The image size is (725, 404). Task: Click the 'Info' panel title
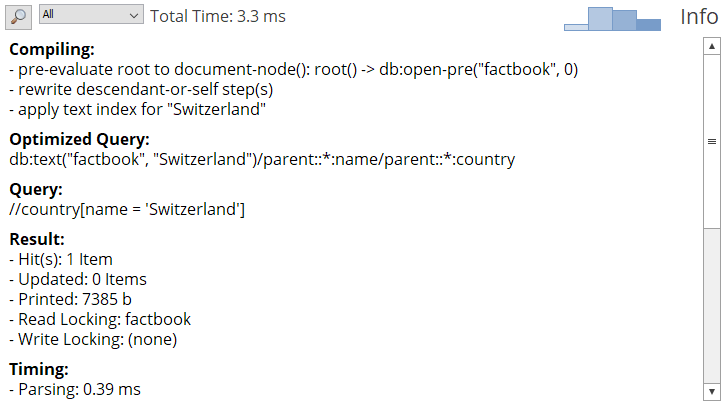point(699,17)
